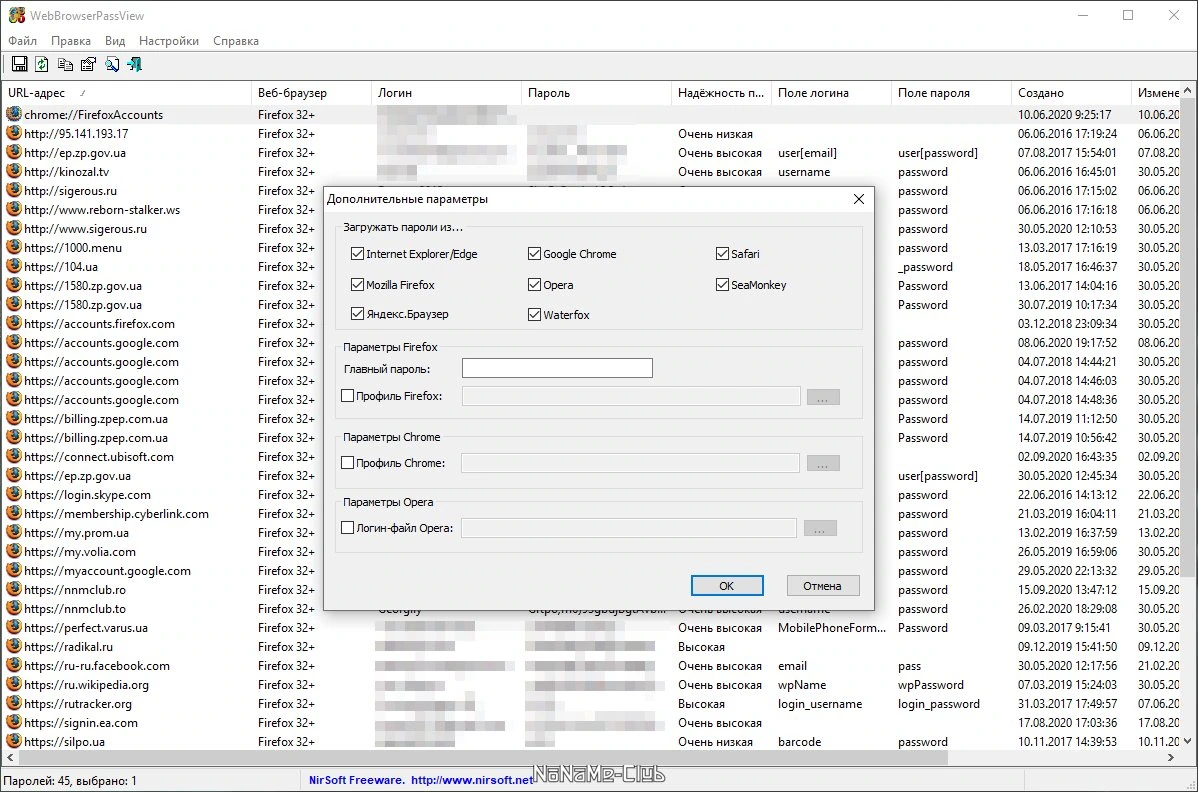Click the Логин column header
Viewport: 1198px width, 792px height.
tap(445, 92)
